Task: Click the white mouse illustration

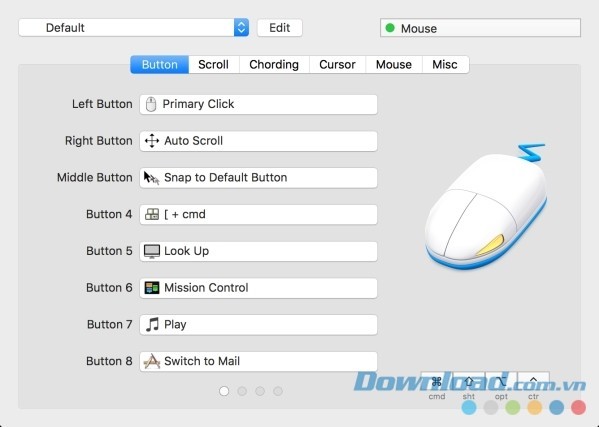Action: tap(486, 206)
